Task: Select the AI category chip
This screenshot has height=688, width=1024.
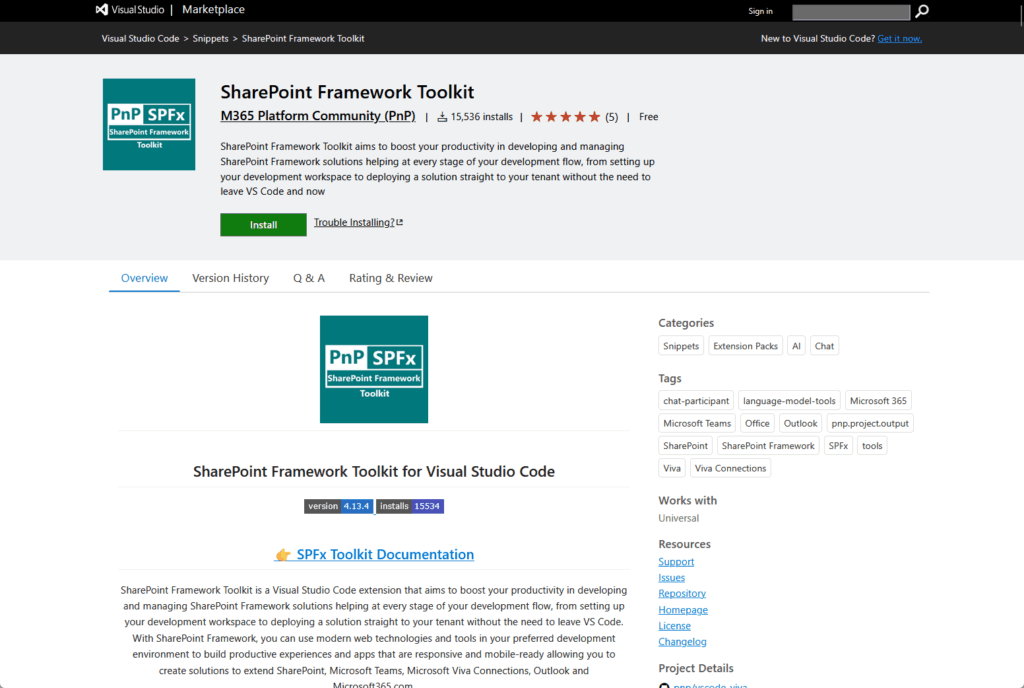Action: click(x=796, y=346)
